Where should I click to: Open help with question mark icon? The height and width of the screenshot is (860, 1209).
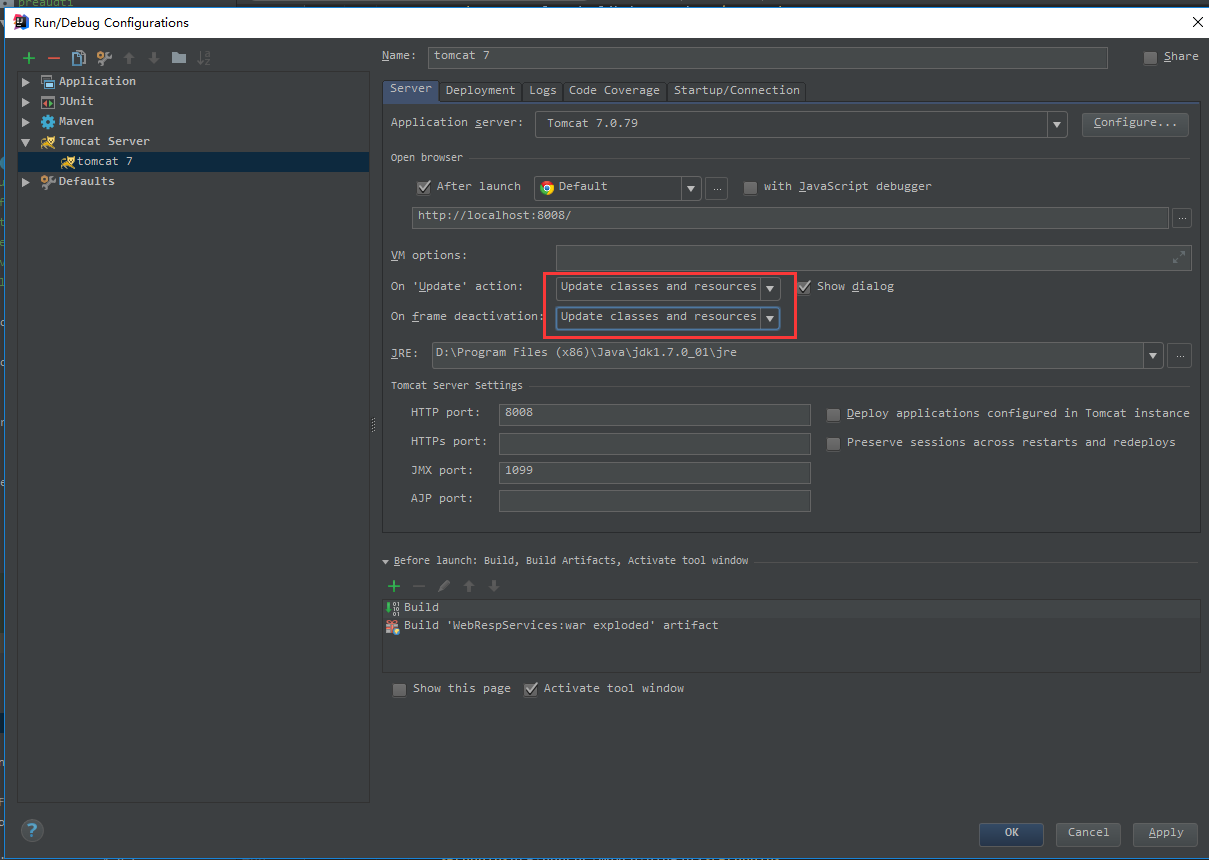tap(33, 830)
